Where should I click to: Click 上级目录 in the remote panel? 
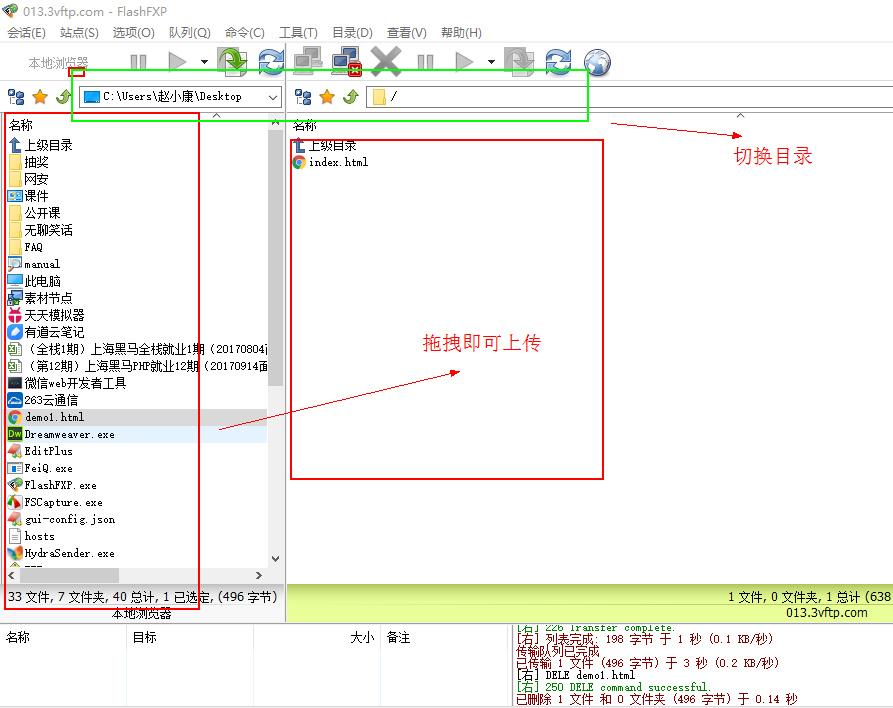click(332, 145)
